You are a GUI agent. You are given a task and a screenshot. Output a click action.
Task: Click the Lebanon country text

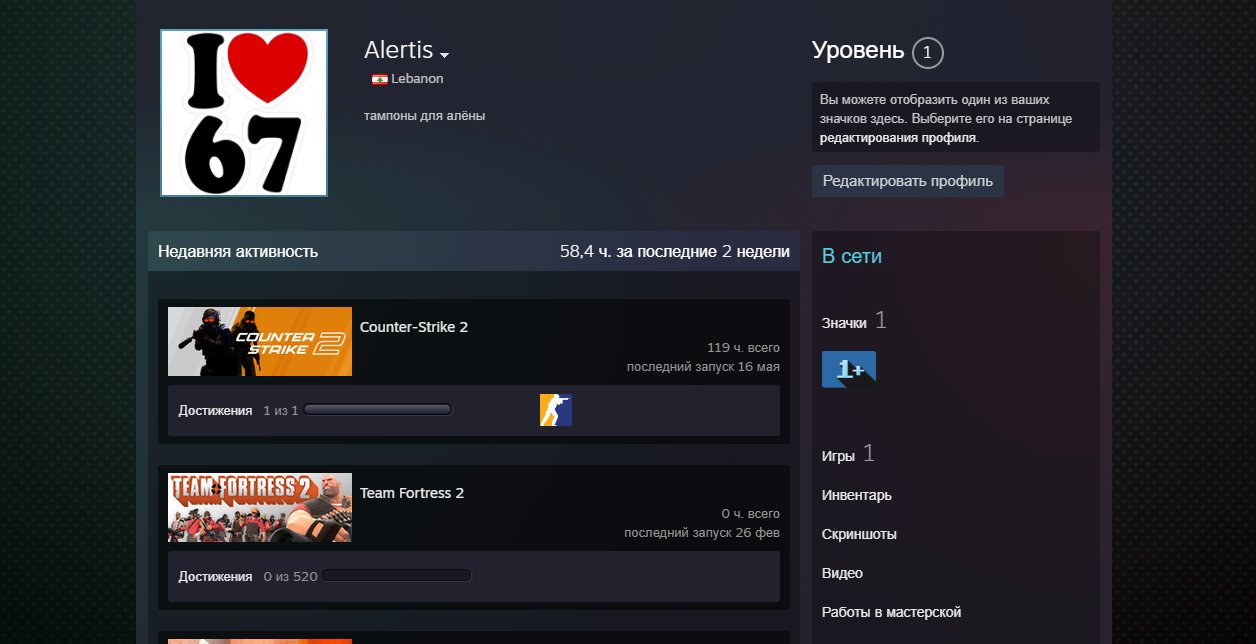pyautogui.click(x=417, y=78)
